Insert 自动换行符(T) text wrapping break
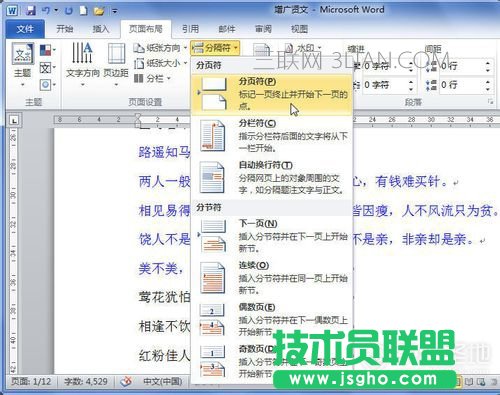 click(272, 178)
